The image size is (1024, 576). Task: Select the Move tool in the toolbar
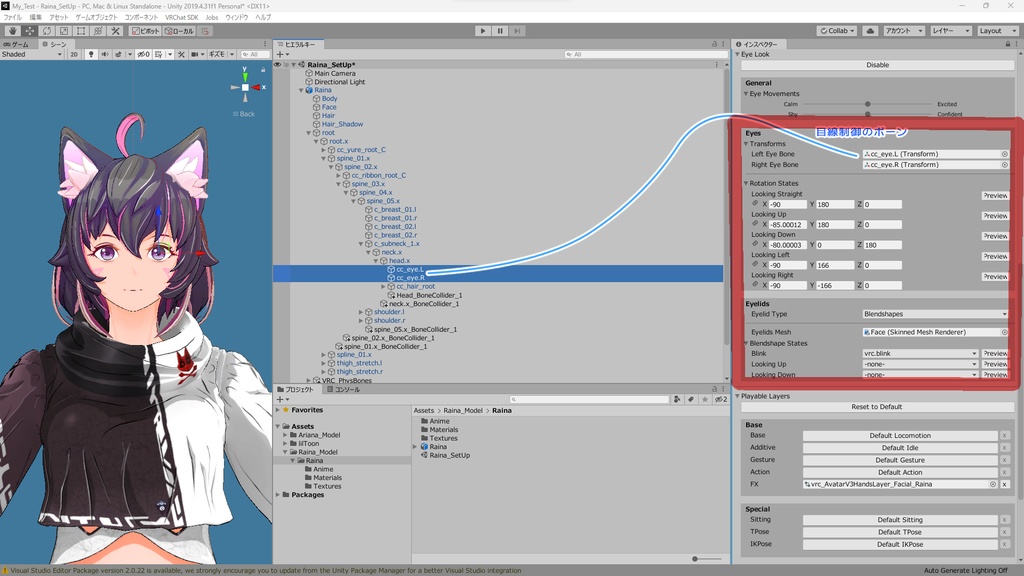coord(29,31)
